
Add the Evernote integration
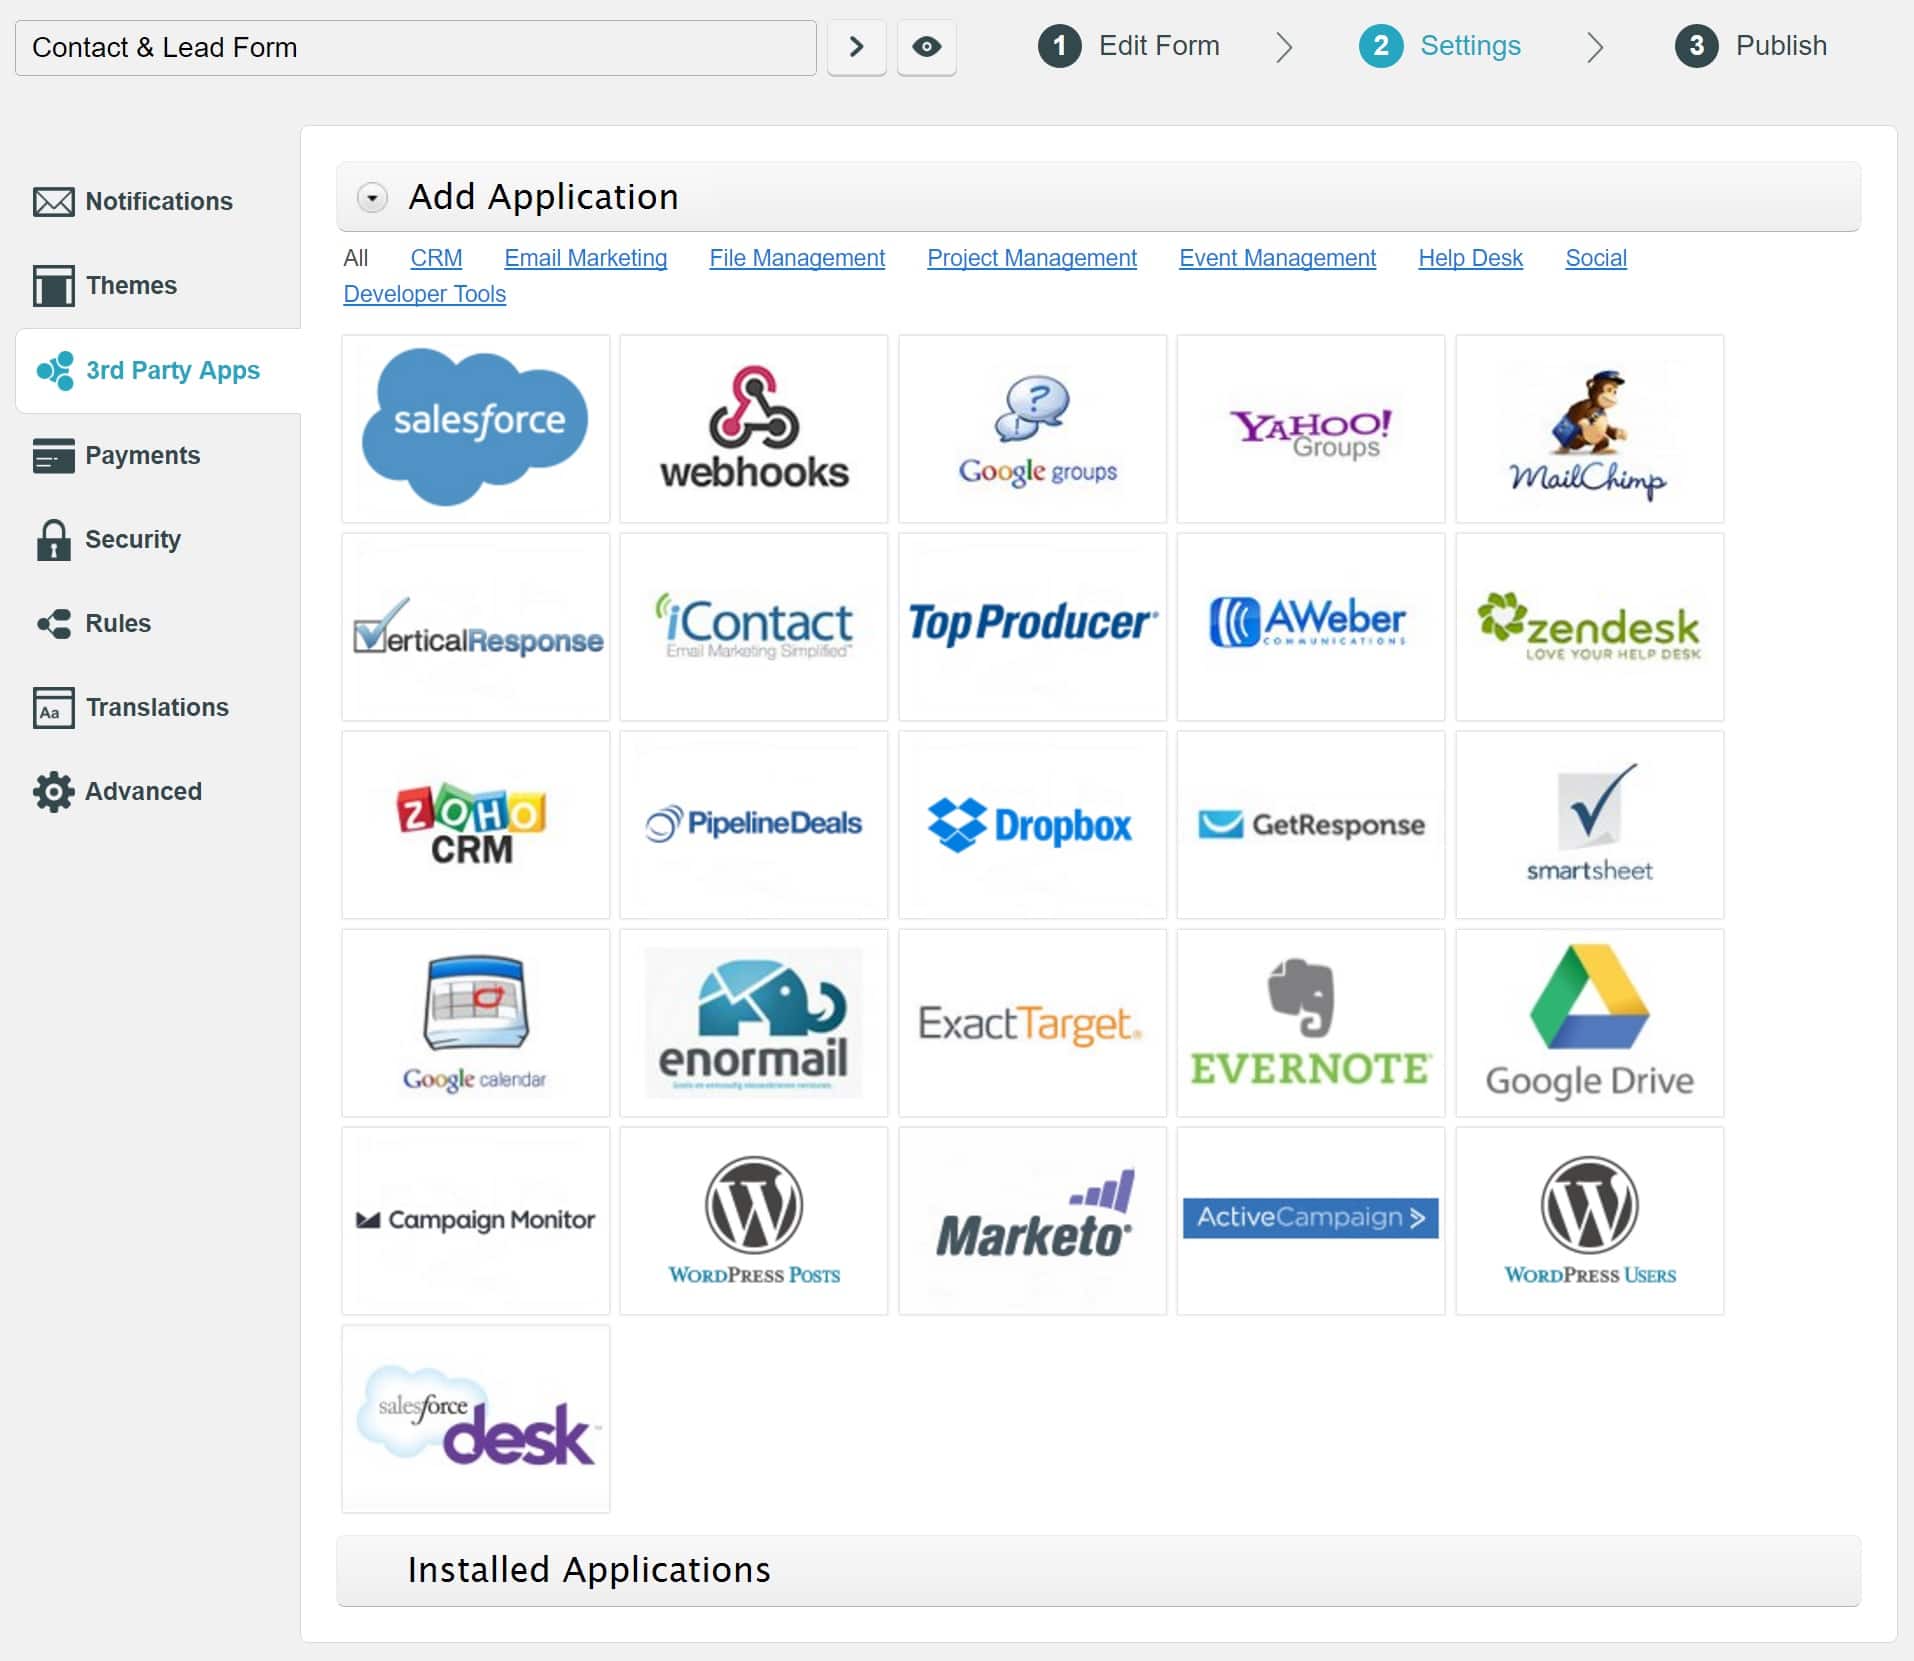[1310, 1022]
